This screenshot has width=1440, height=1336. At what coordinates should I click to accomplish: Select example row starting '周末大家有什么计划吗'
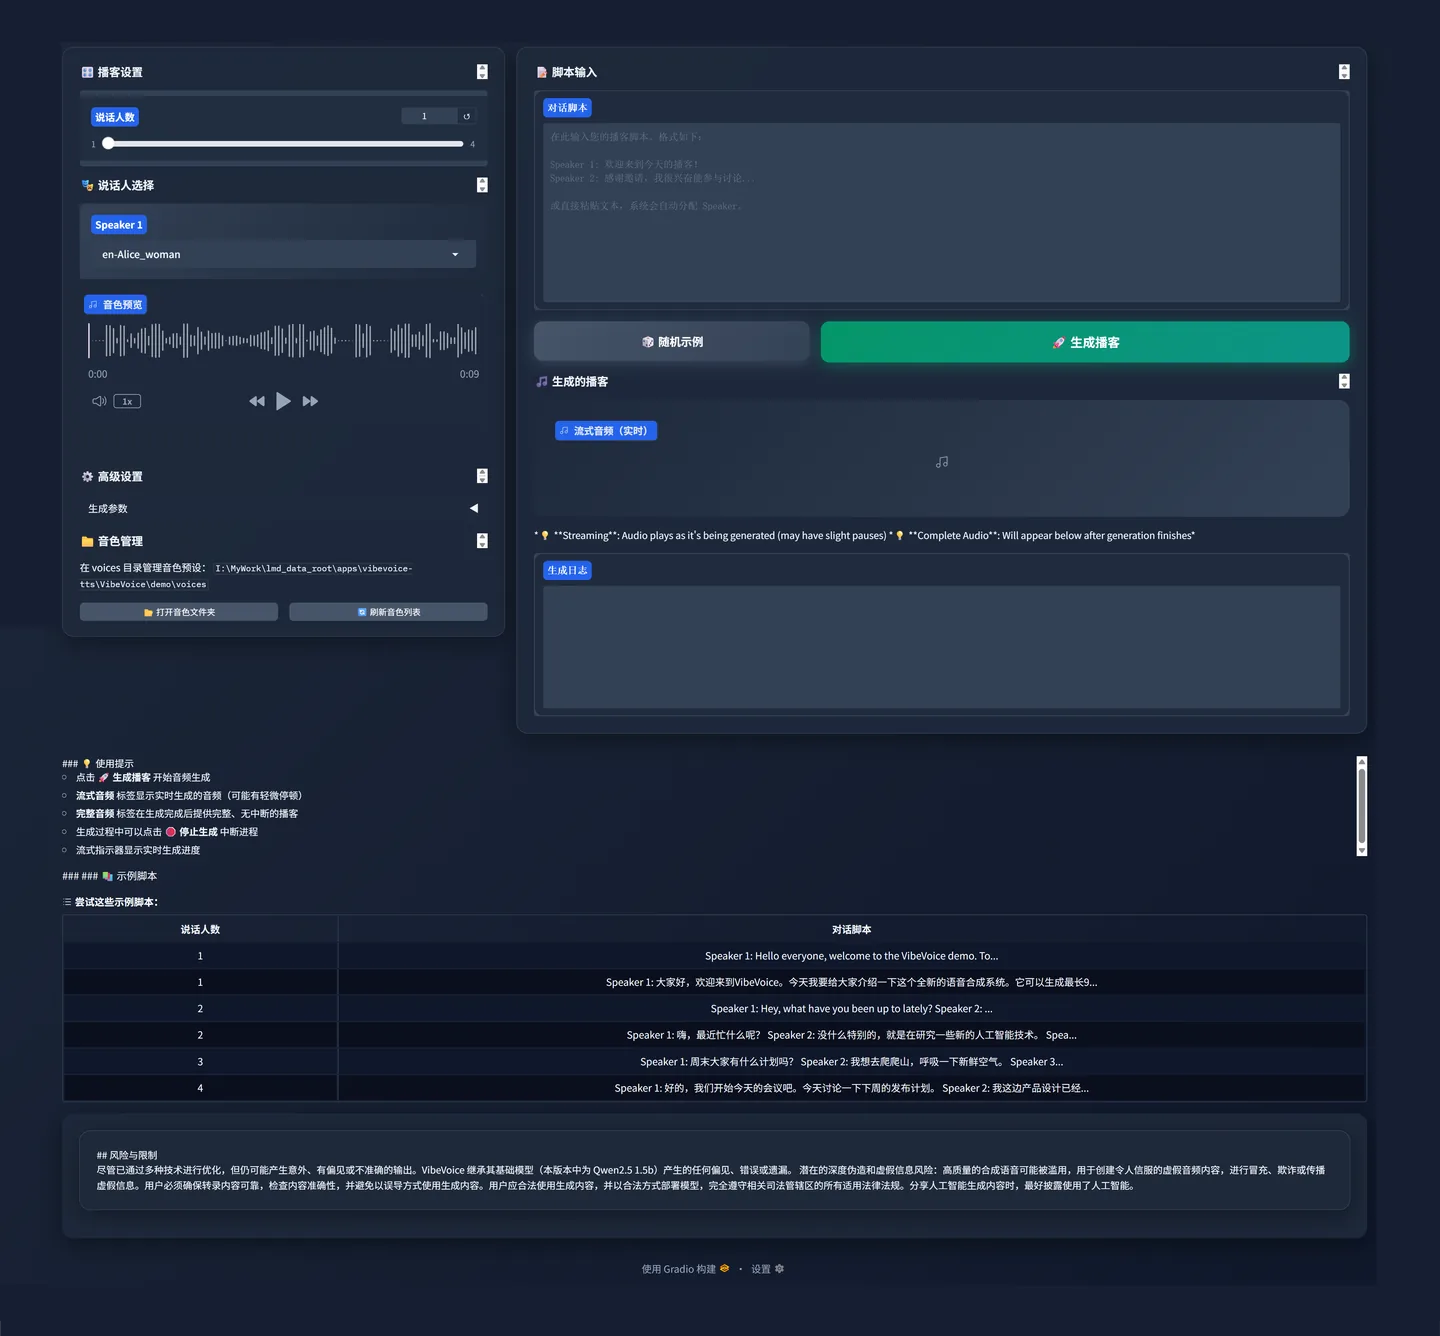coord(714,1062)
